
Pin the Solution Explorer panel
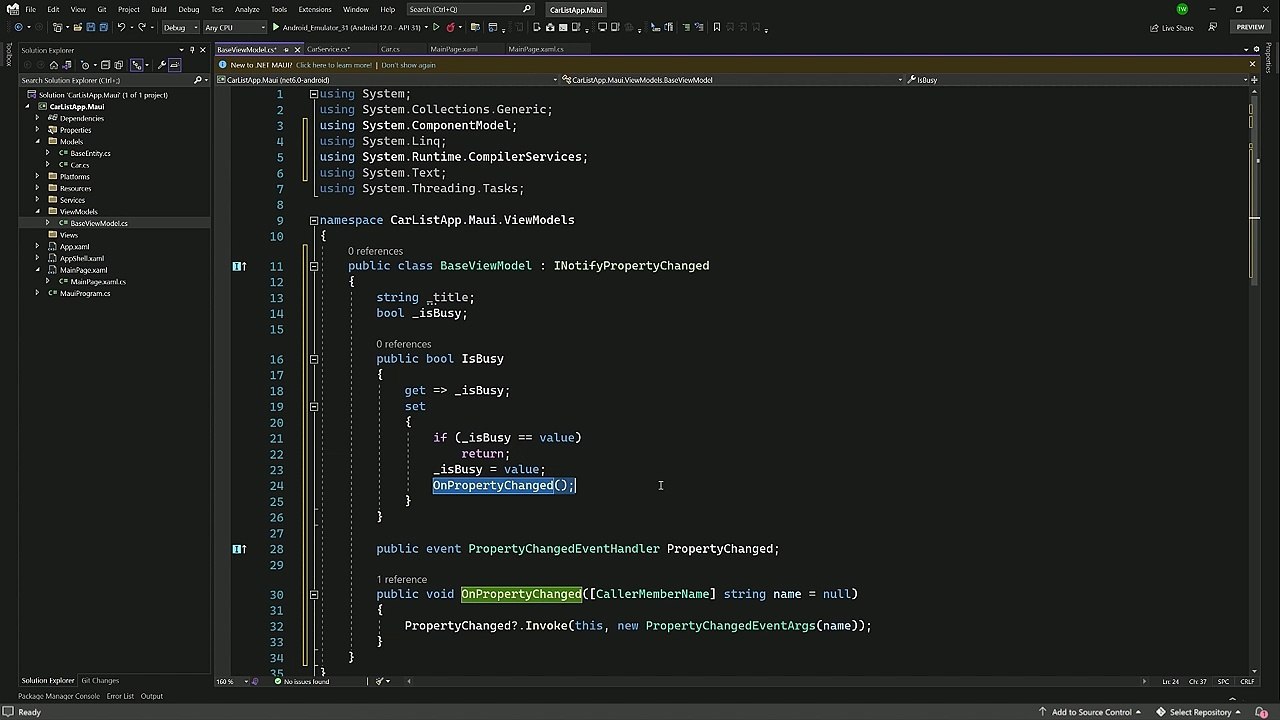coord(192,50)
